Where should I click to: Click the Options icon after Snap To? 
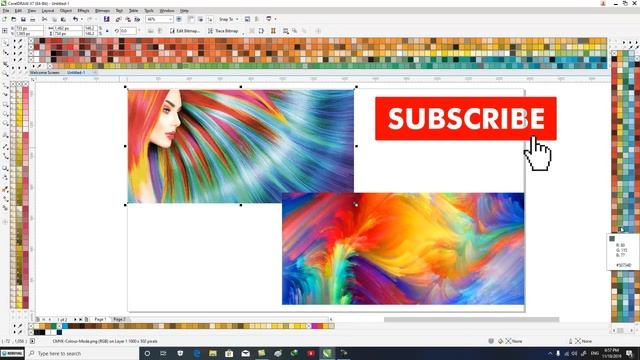[247, 19]
